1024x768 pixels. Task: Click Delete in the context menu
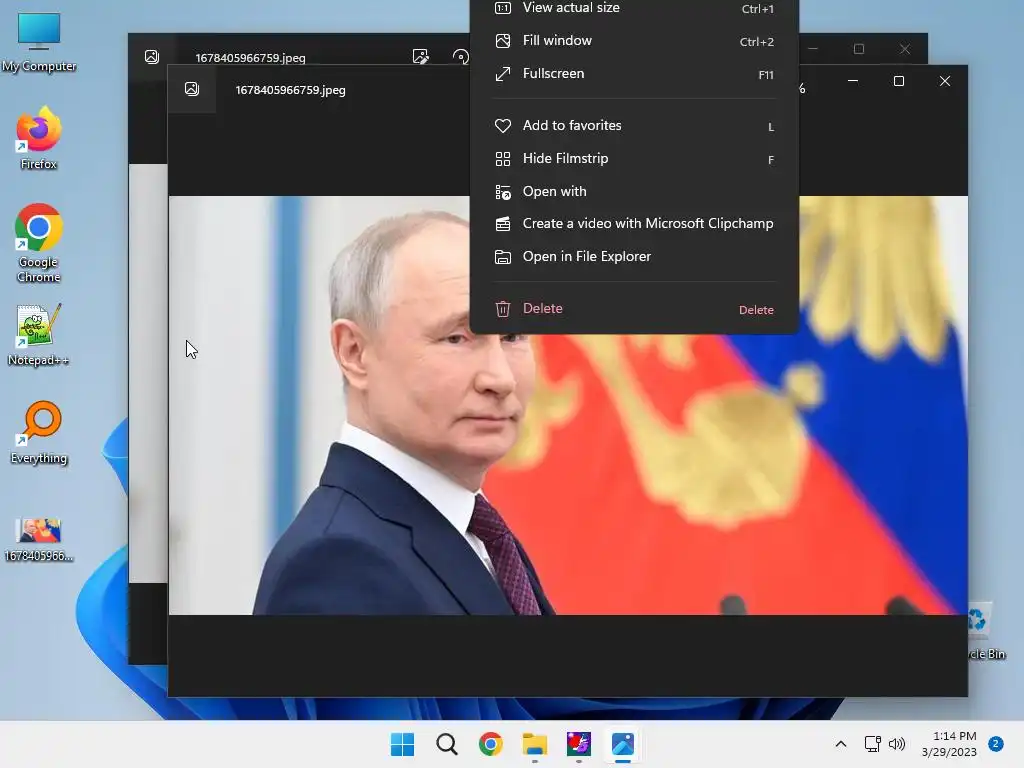[633, 309]
